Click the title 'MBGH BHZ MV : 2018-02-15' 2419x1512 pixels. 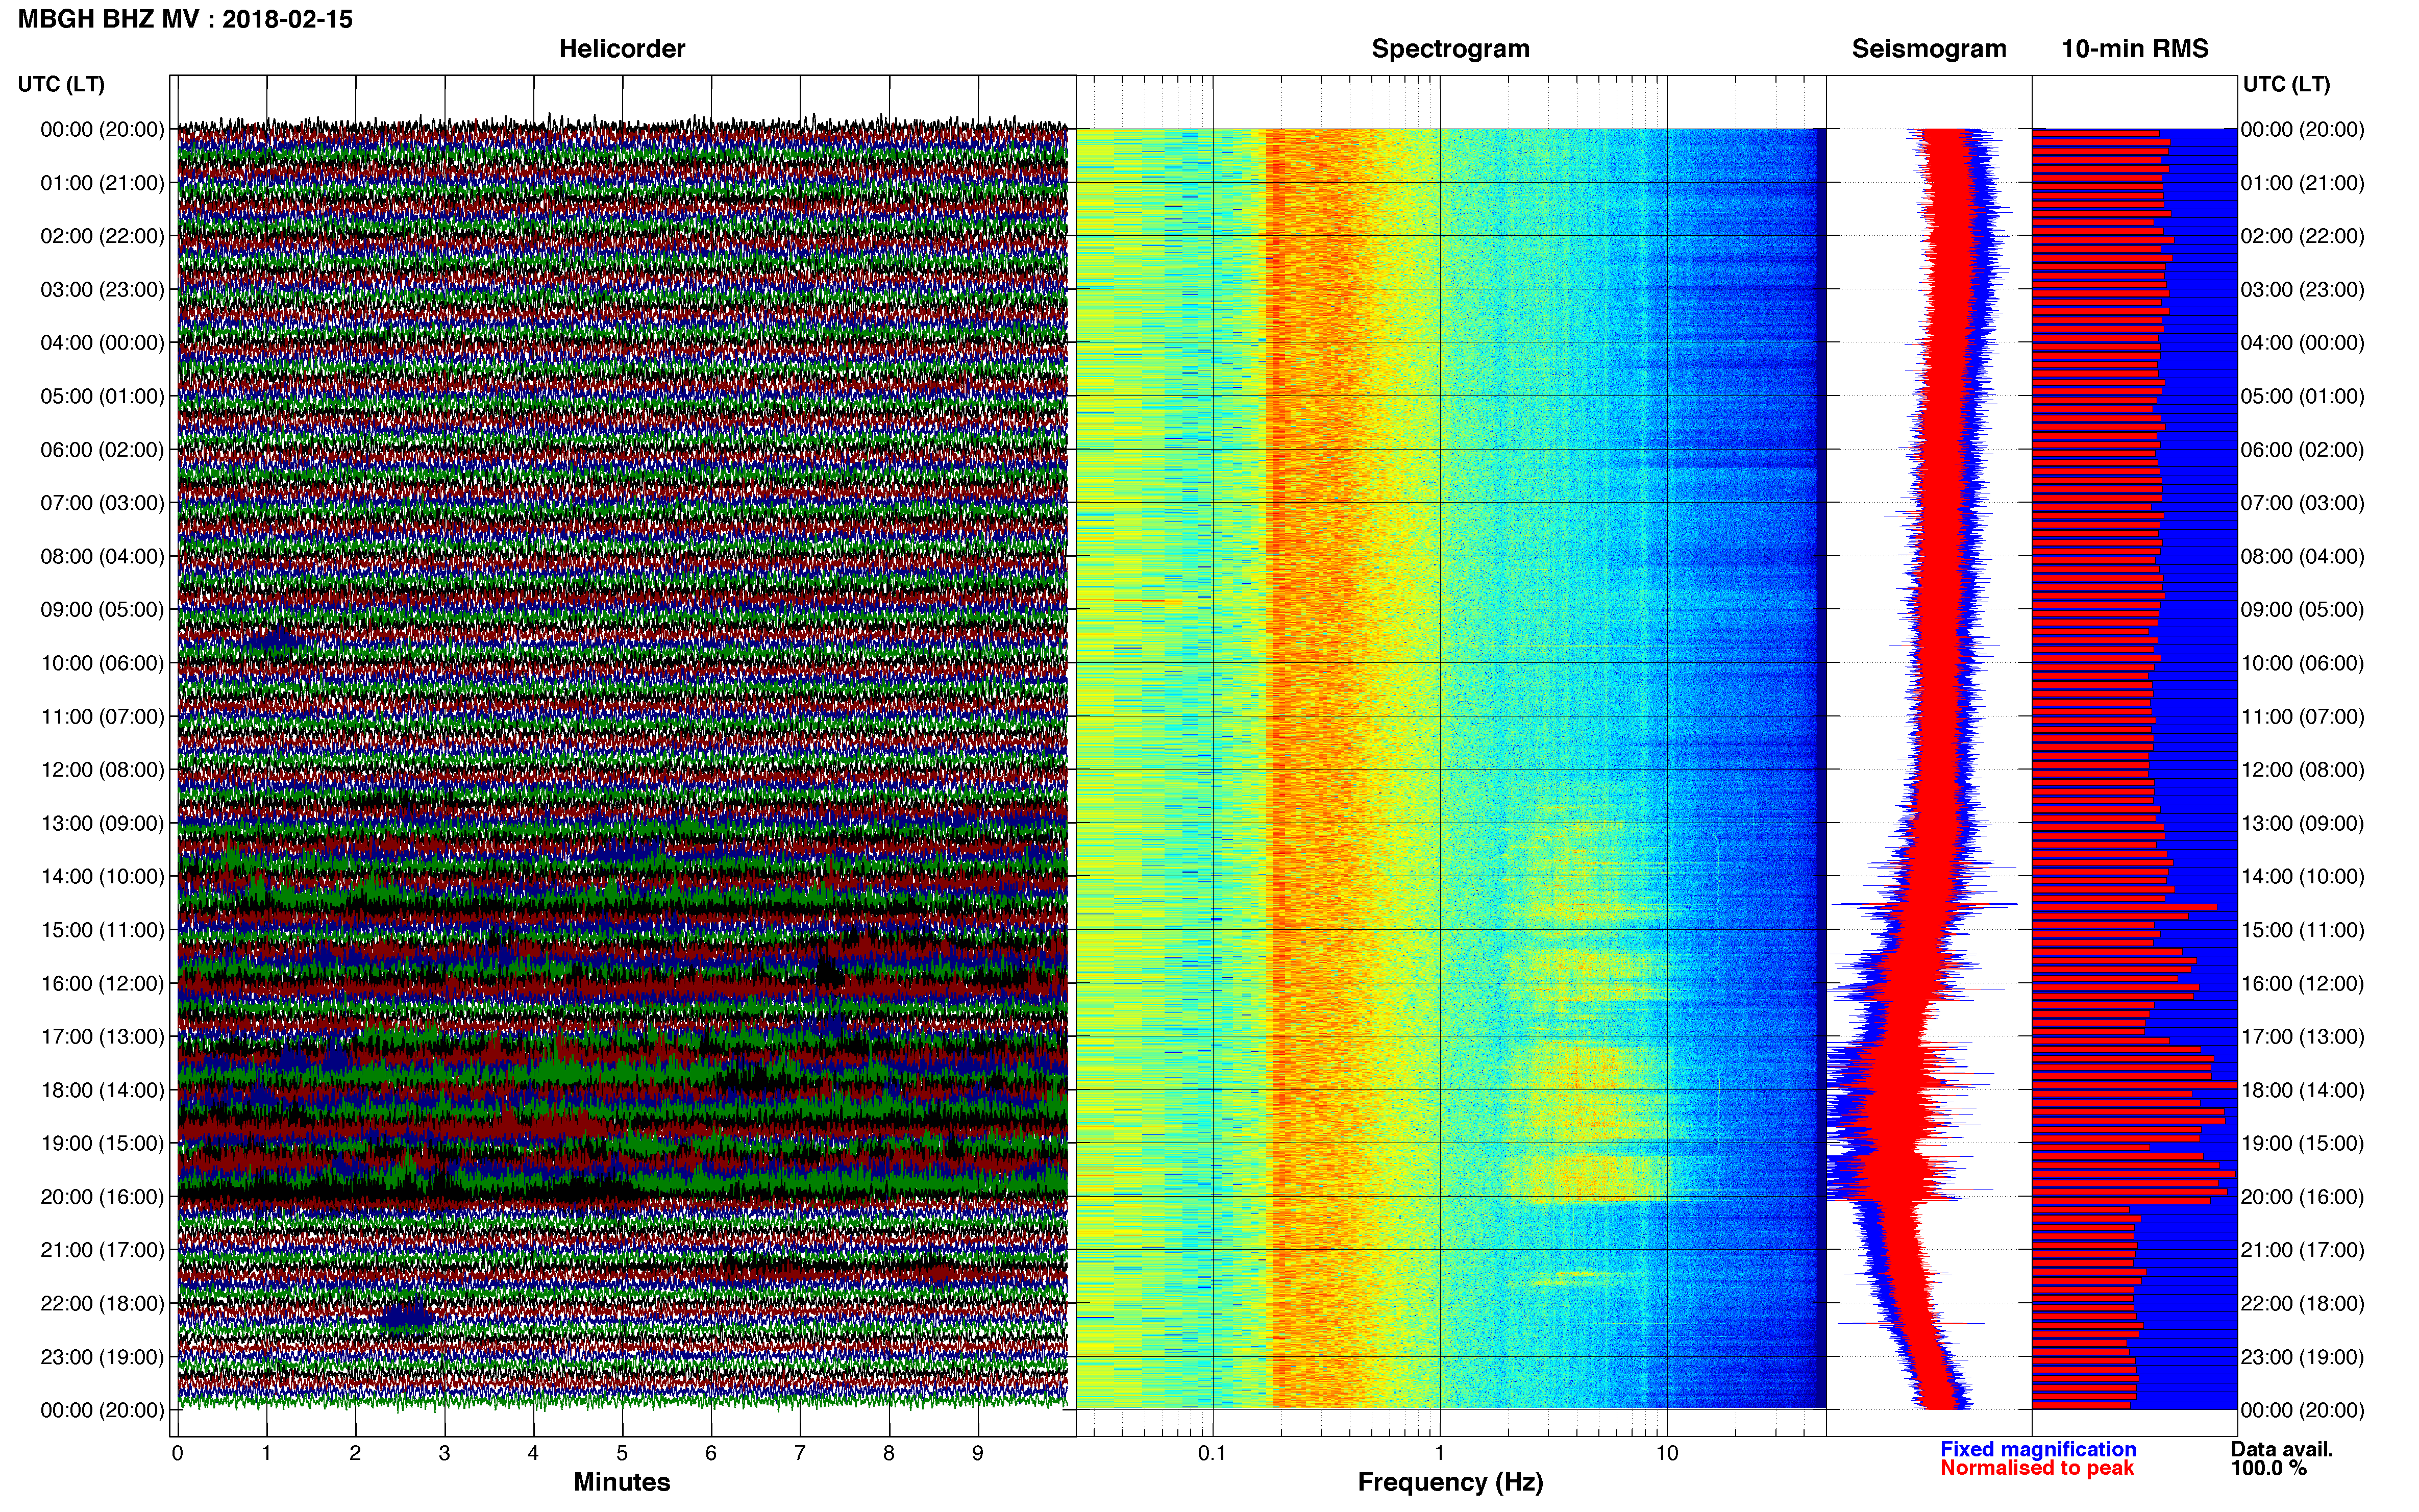click(185, 19)
